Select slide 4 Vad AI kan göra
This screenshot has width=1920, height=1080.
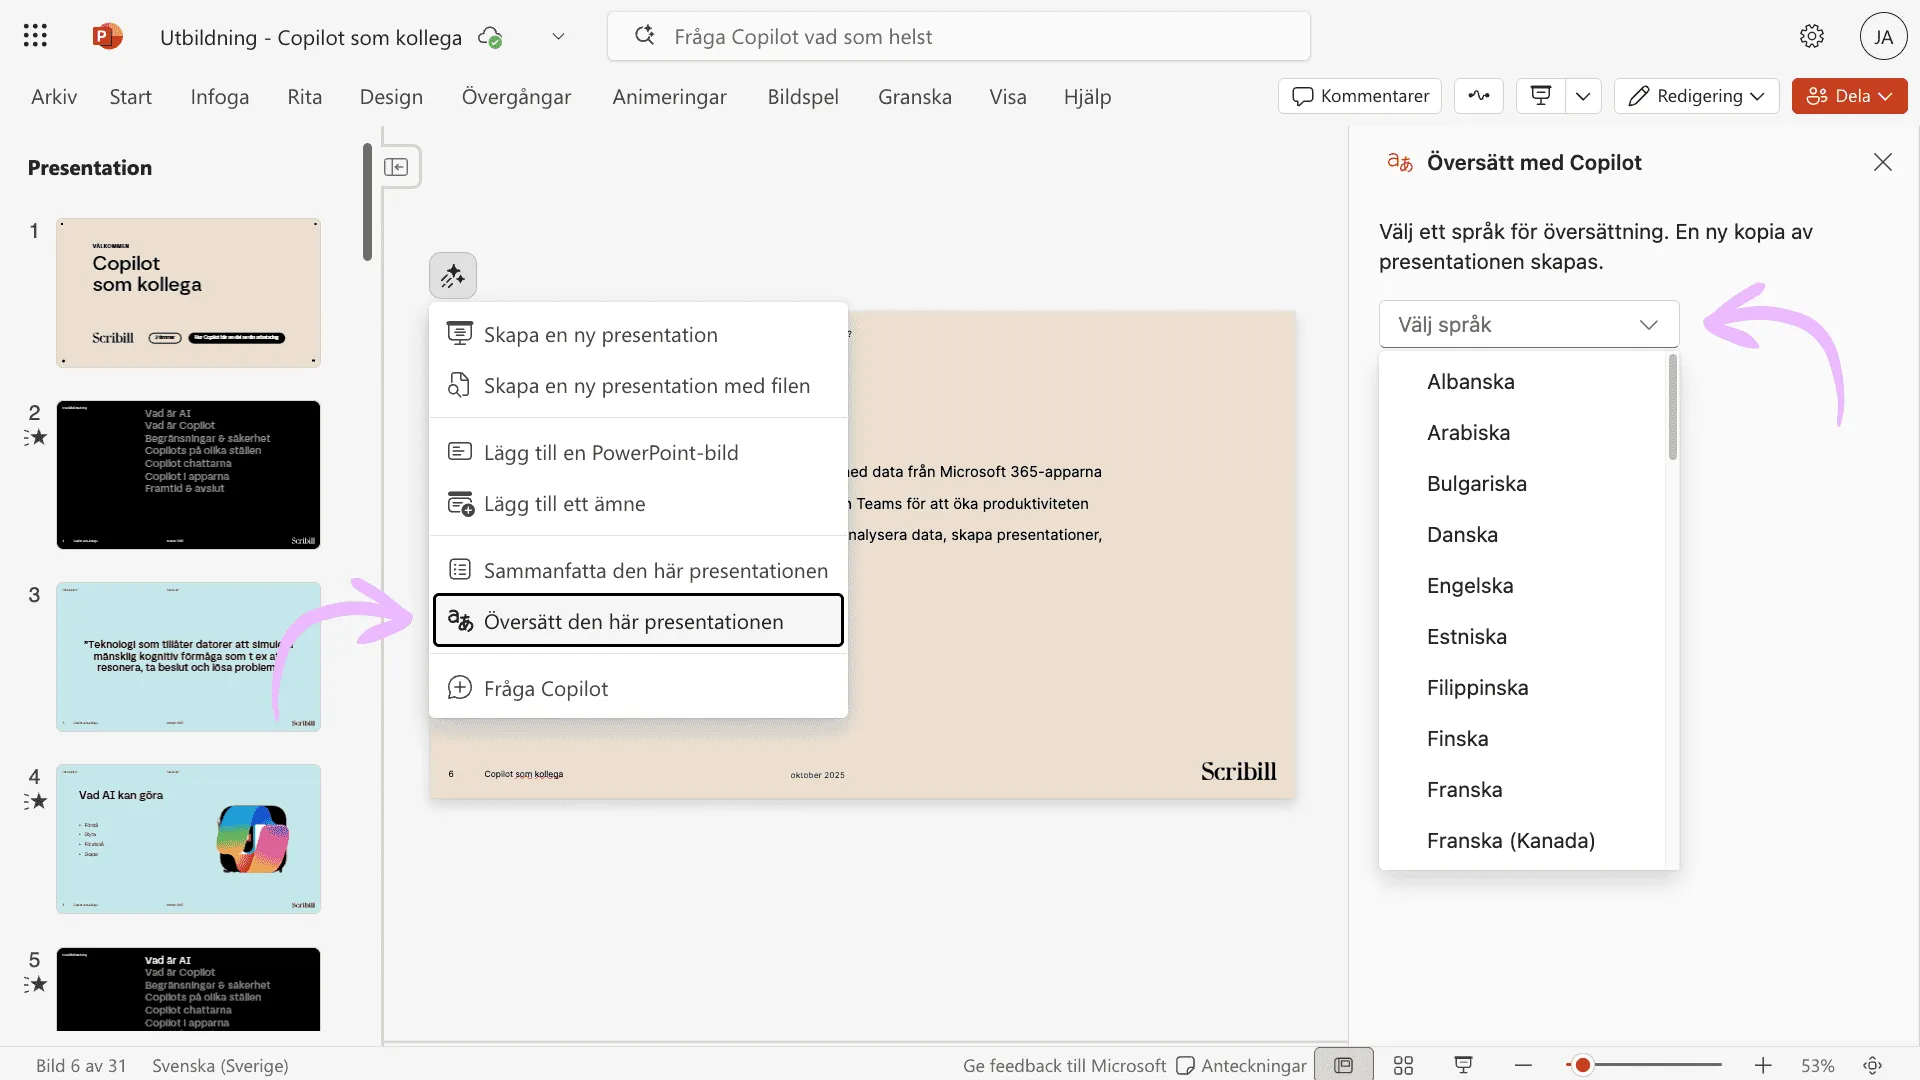tap(188, 839)
